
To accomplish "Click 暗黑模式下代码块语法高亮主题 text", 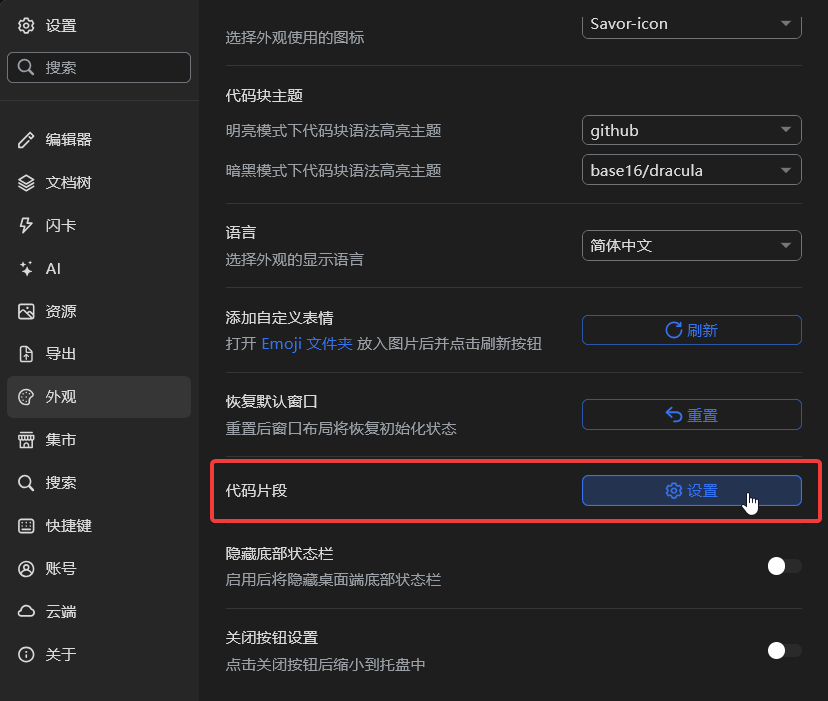I will tap(333, 171).
